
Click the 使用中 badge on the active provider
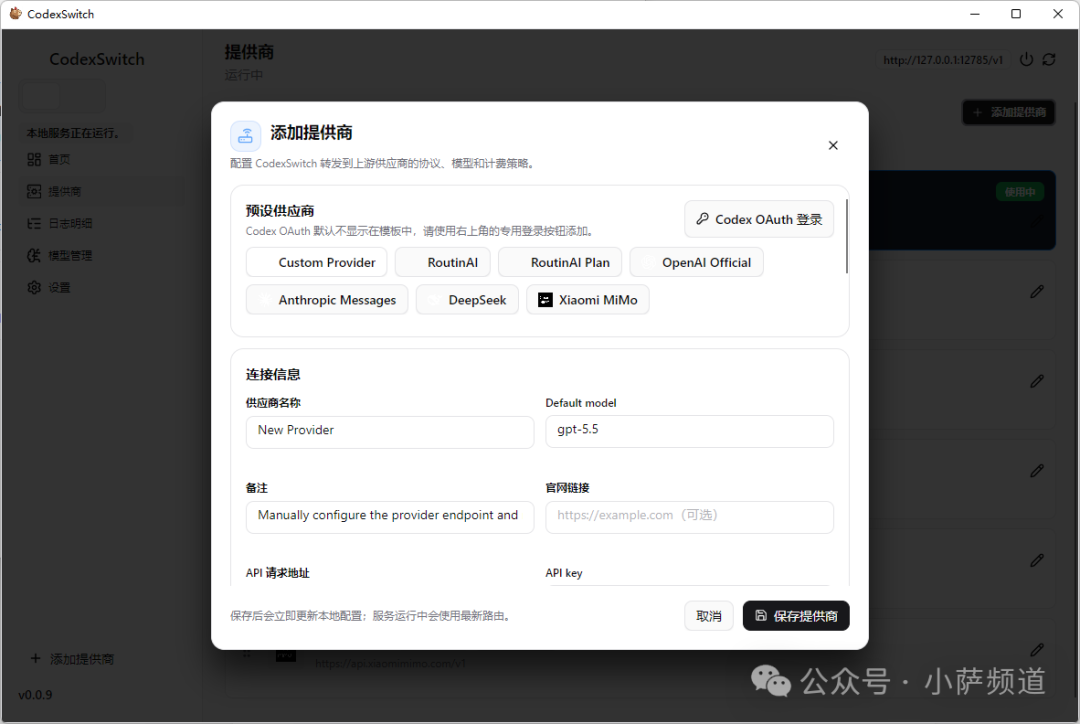coord(1019,192)
